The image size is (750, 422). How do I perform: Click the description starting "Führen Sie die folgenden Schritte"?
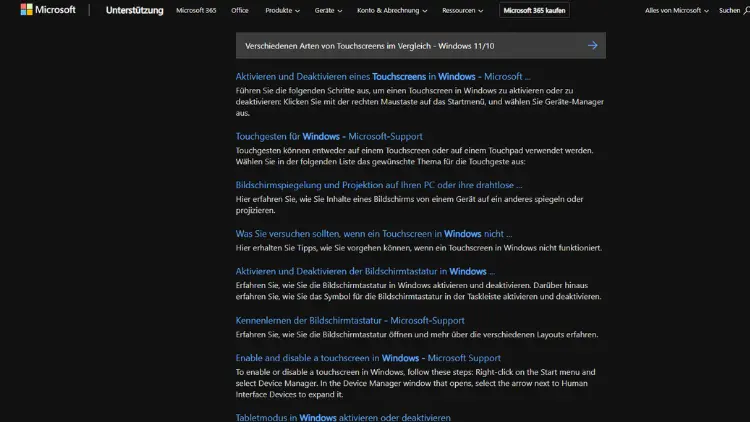(419, 102)
